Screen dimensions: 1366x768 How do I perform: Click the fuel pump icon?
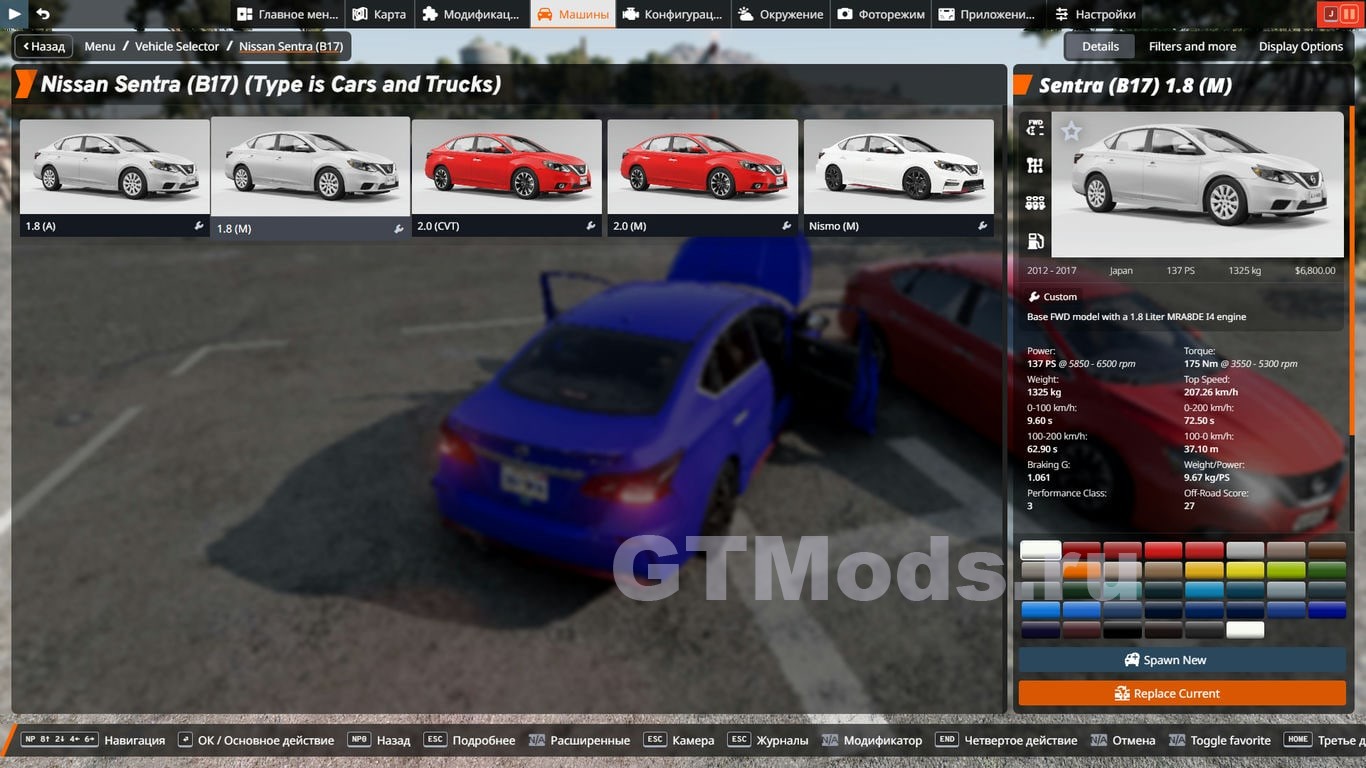click(1035, 240)
